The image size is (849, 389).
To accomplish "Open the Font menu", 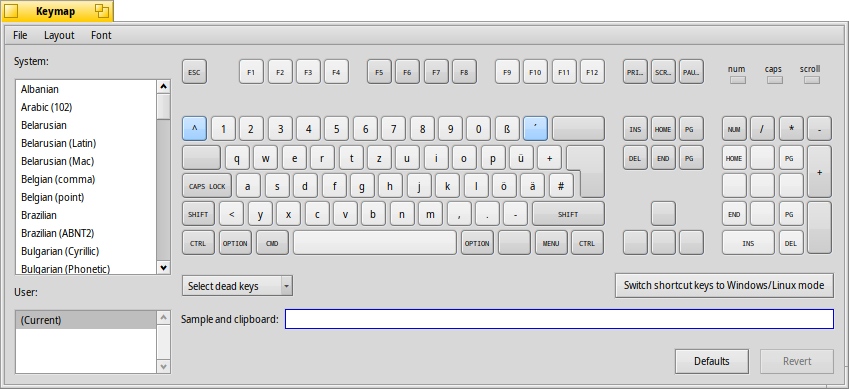I will tap(101, 35).
